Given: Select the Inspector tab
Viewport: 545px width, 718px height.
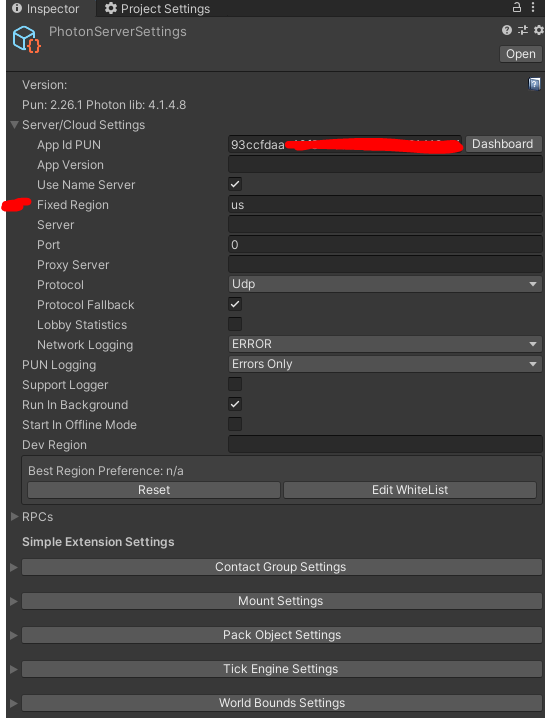Looking at the screenshot, I should point(46,9).
